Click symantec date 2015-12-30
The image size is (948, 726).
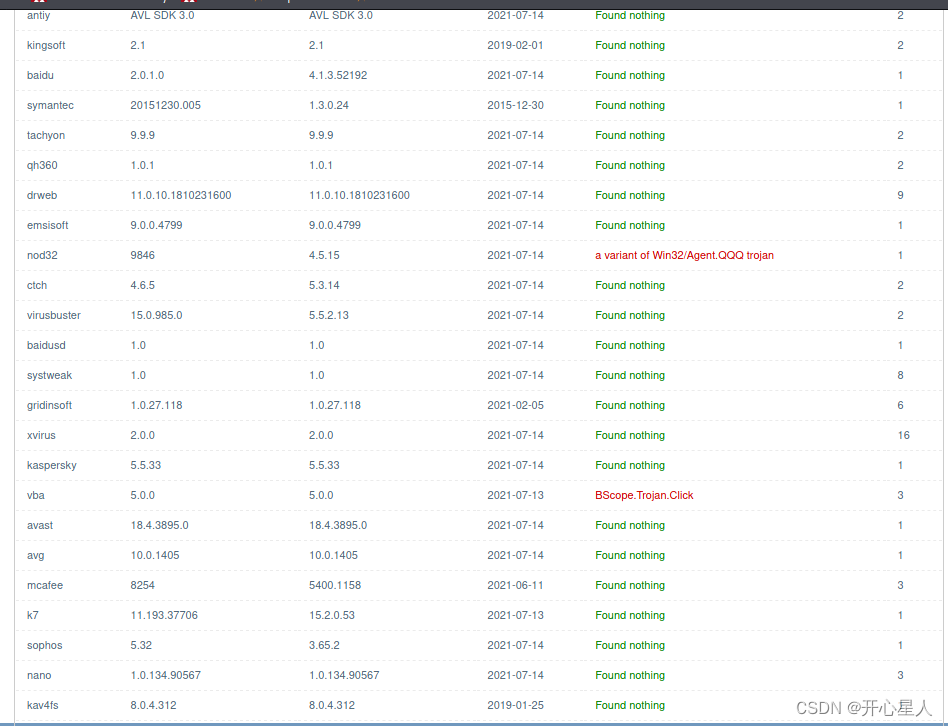516,105
